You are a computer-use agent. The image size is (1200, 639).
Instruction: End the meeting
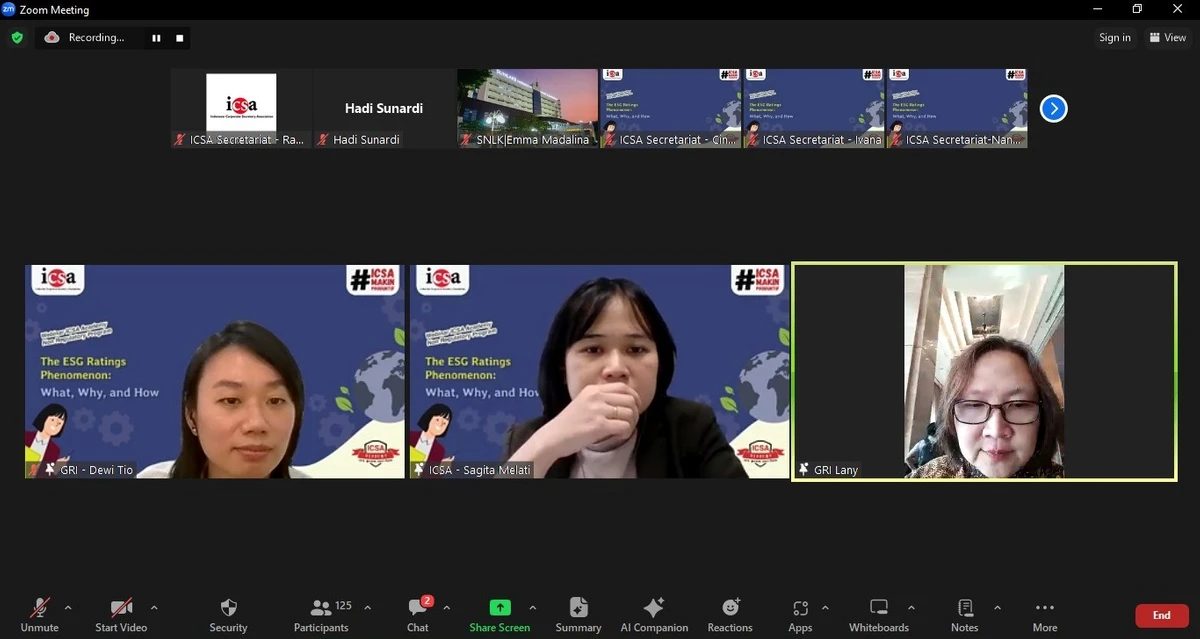click(1160, 615)
